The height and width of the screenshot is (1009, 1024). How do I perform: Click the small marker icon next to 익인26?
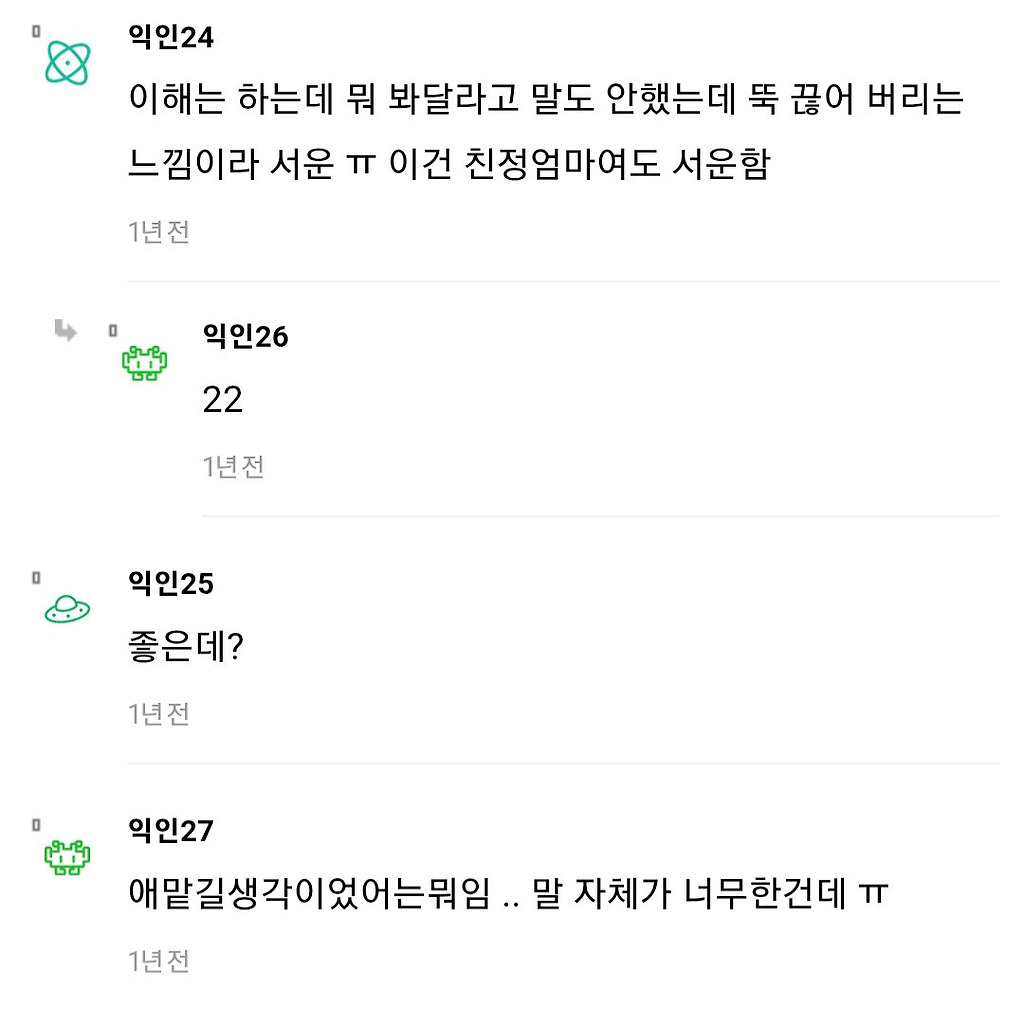tap(113, 330)
